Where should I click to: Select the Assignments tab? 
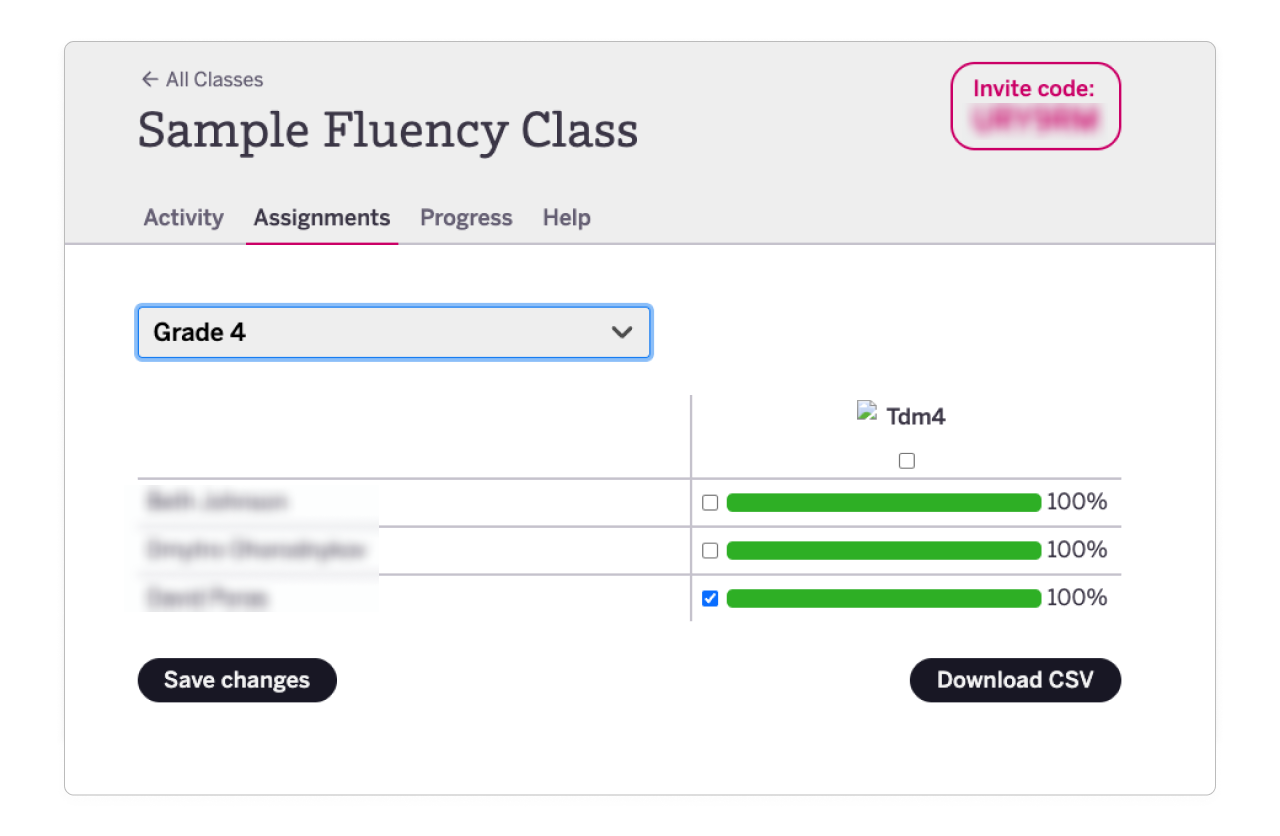coord(321,217)
